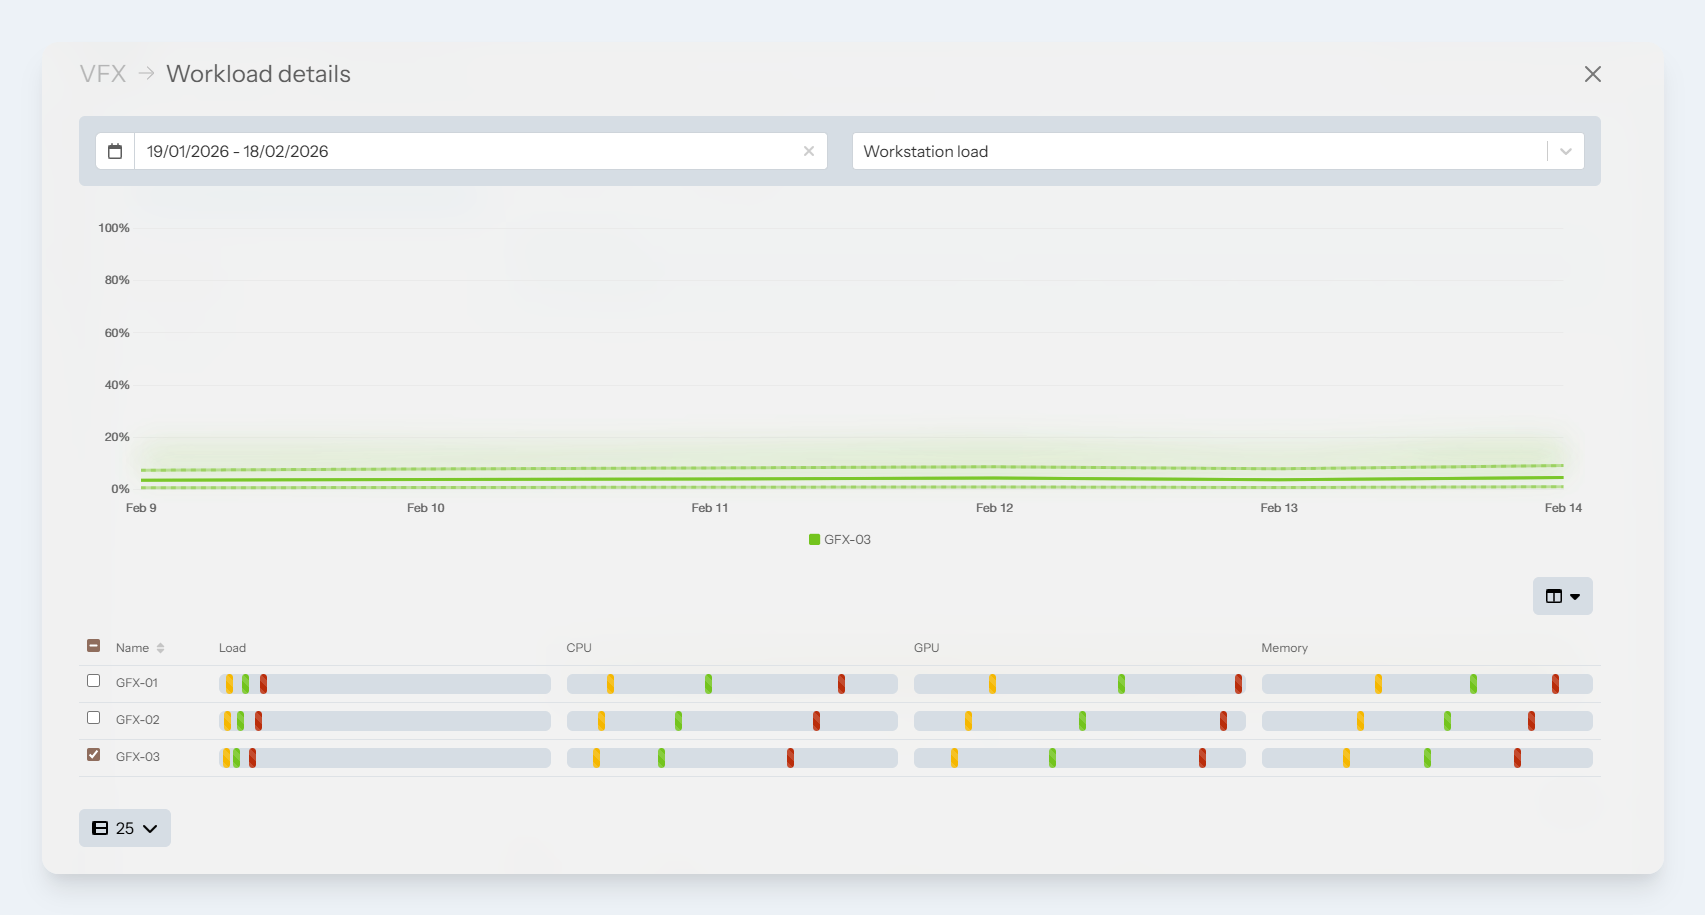Click the CPU column header
The width and height of the screenshot is (1705, 915).
[x=579, y=648]
